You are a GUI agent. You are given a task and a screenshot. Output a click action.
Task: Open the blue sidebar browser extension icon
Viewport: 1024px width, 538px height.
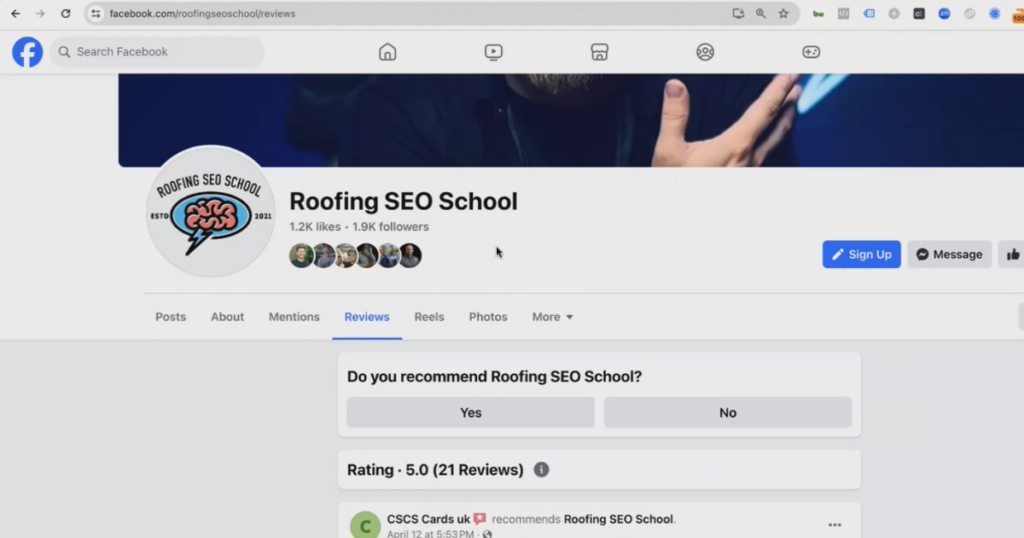[869, 14]
